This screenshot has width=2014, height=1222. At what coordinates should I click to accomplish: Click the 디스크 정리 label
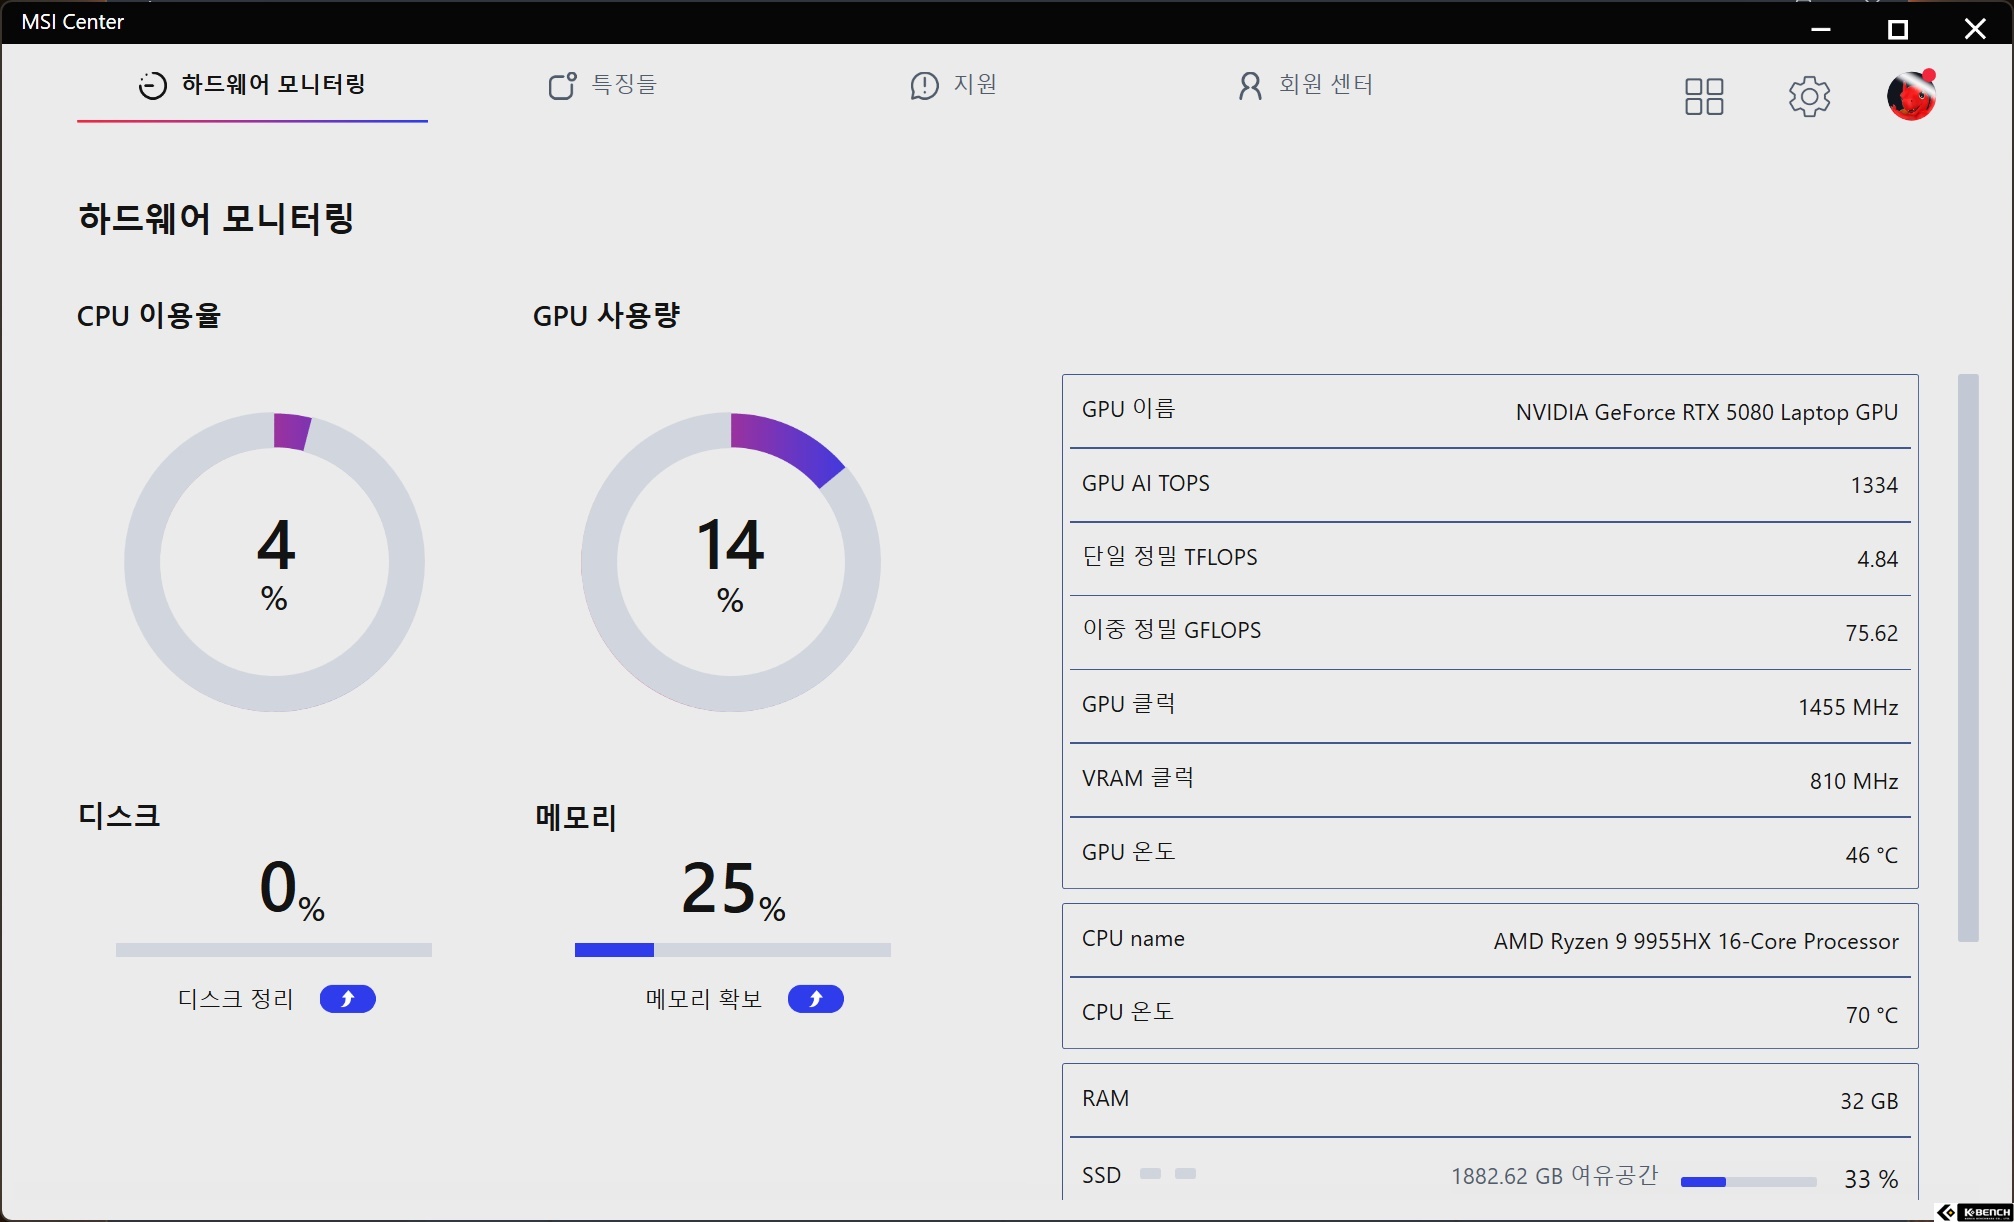coord(236,999)
